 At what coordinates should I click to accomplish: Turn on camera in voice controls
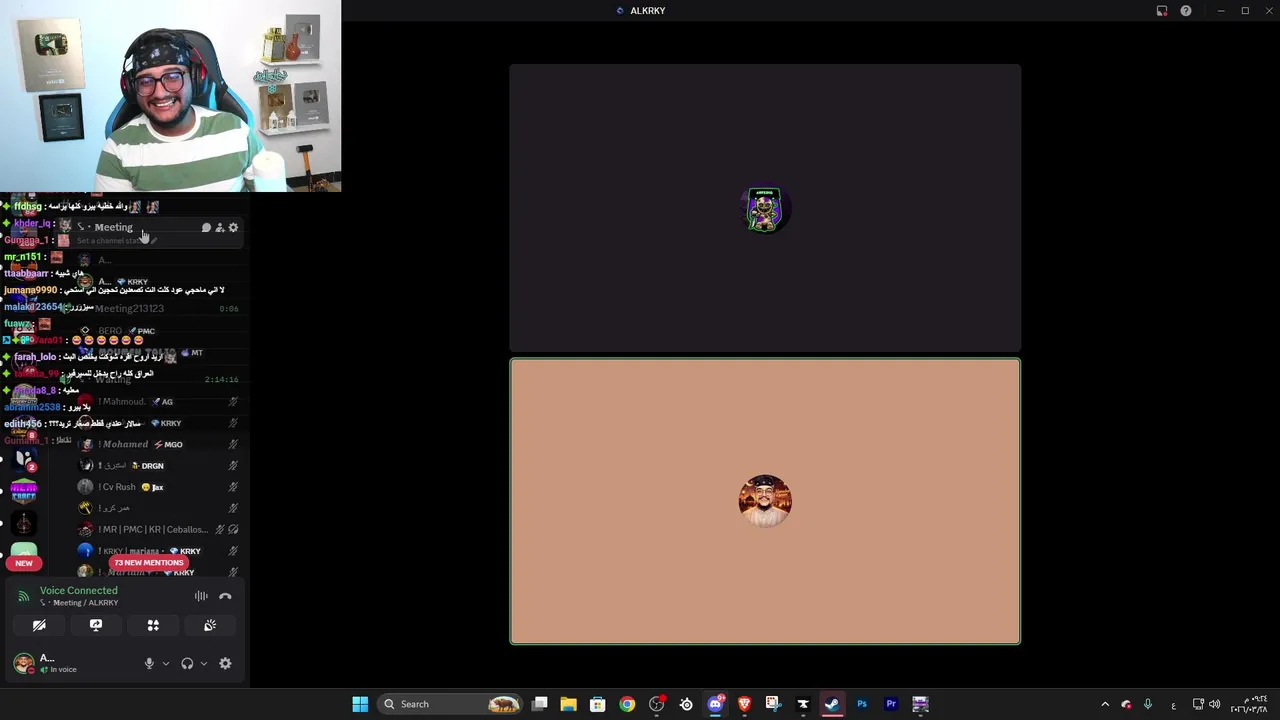pyautogui.click(x=39, y=625)
